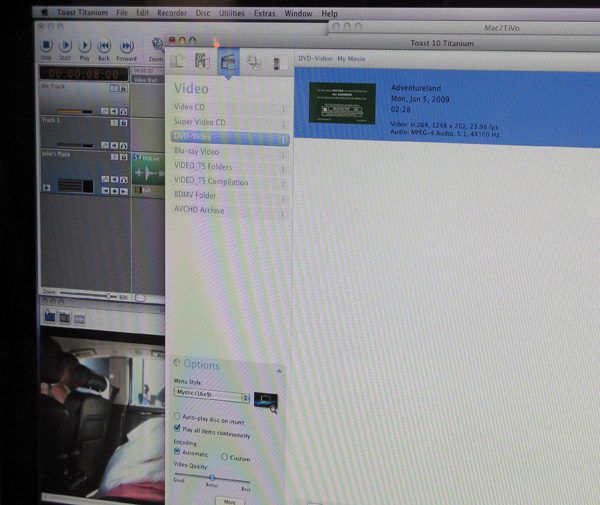Open the Help menu

[329, 14]
